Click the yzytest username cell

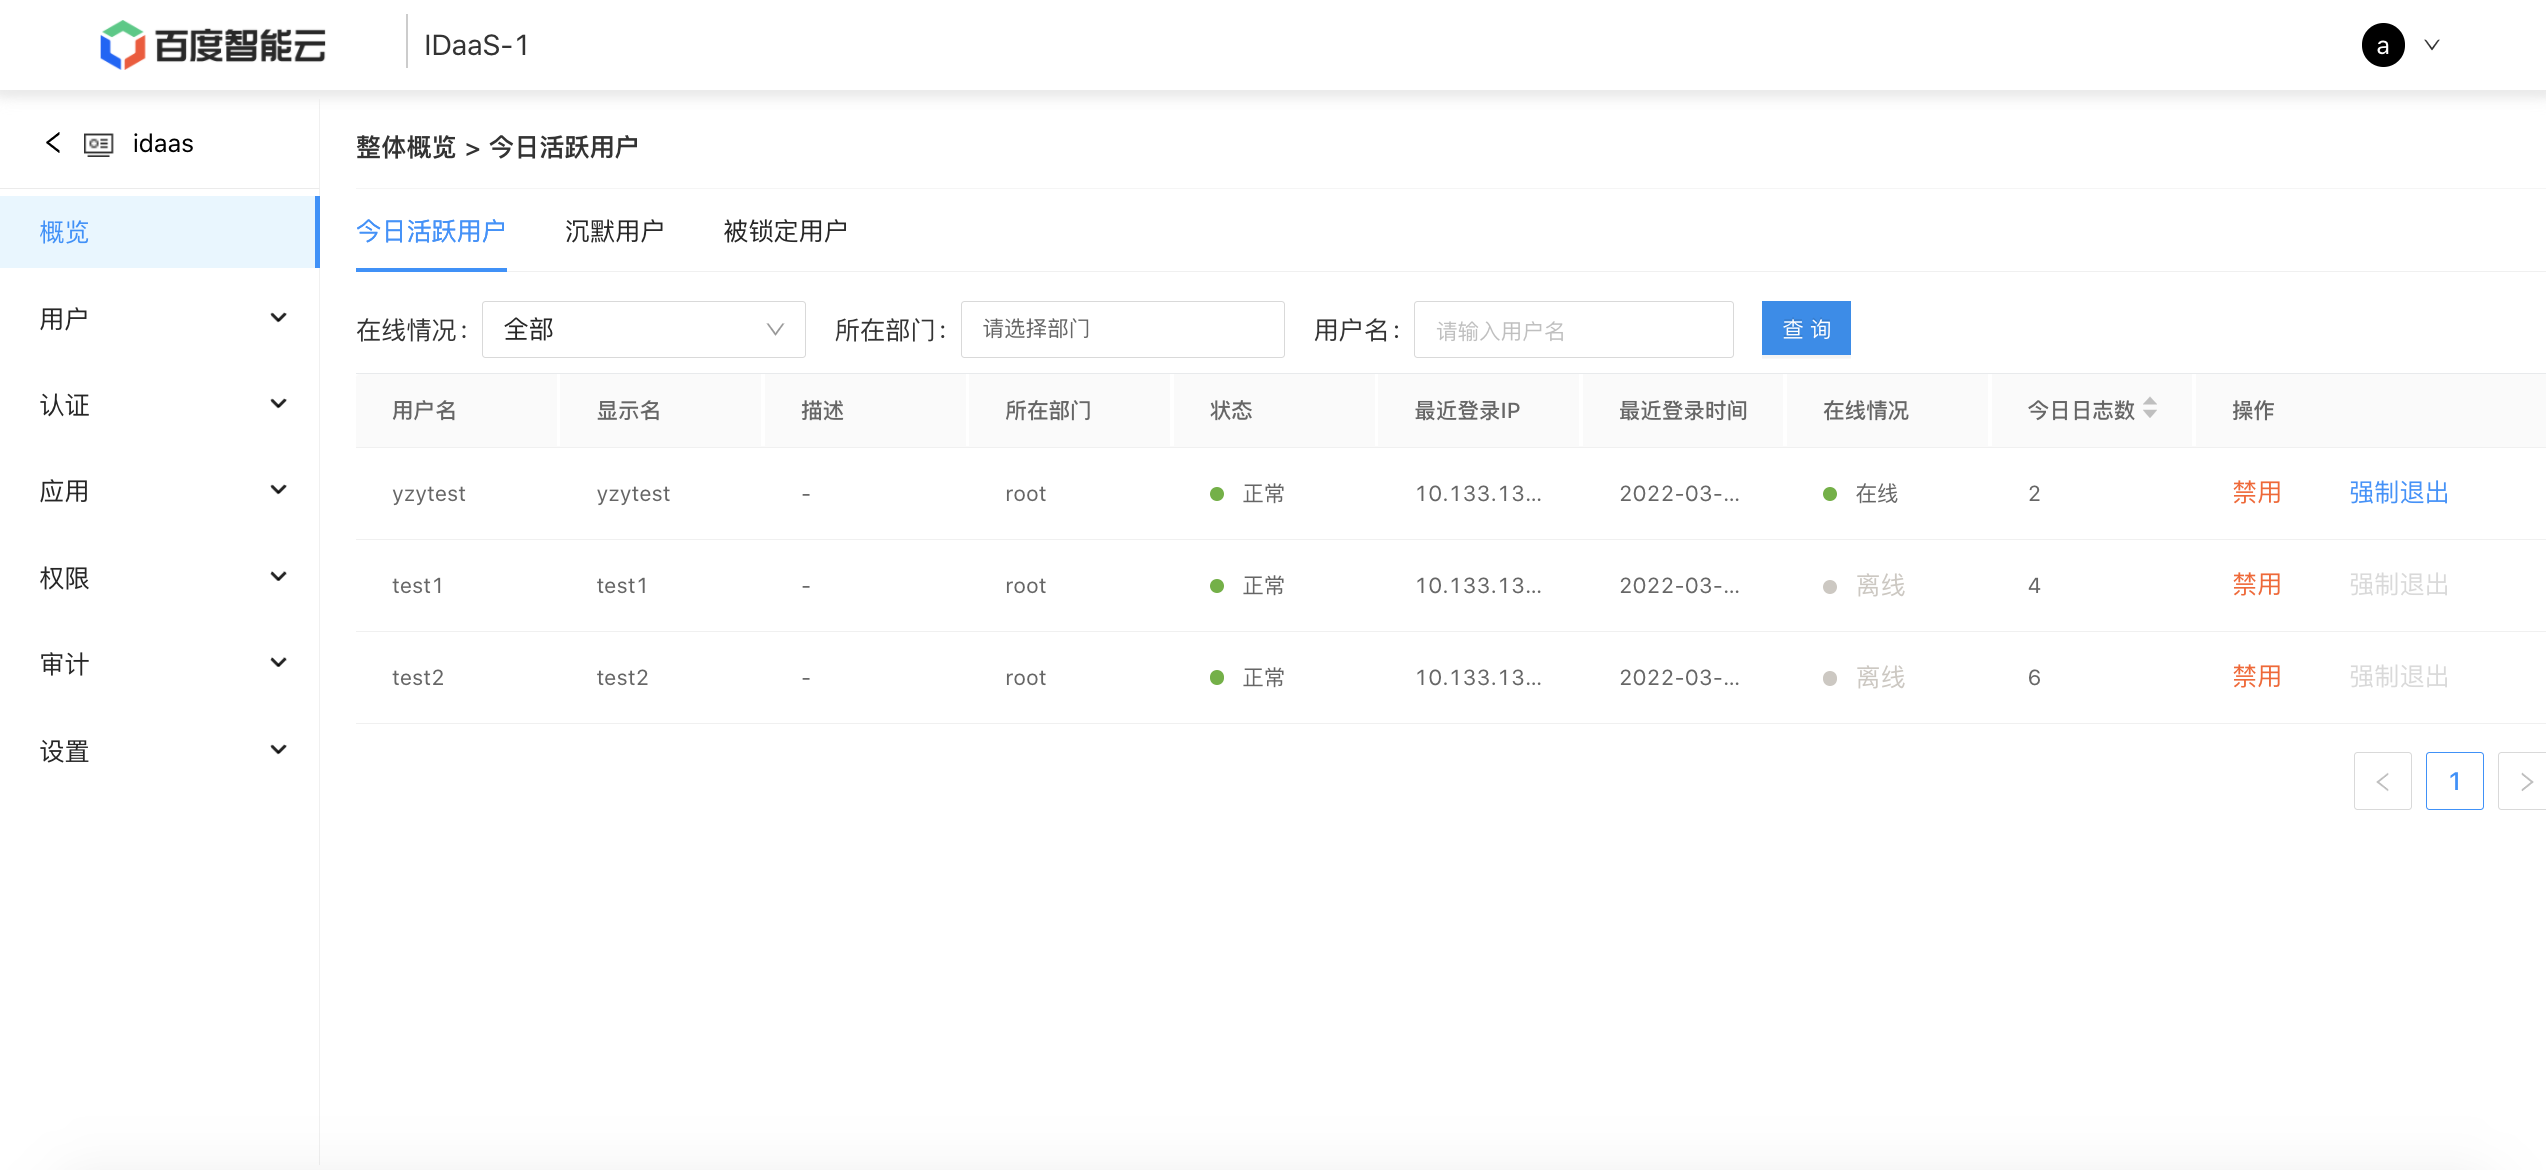[429, 493]
